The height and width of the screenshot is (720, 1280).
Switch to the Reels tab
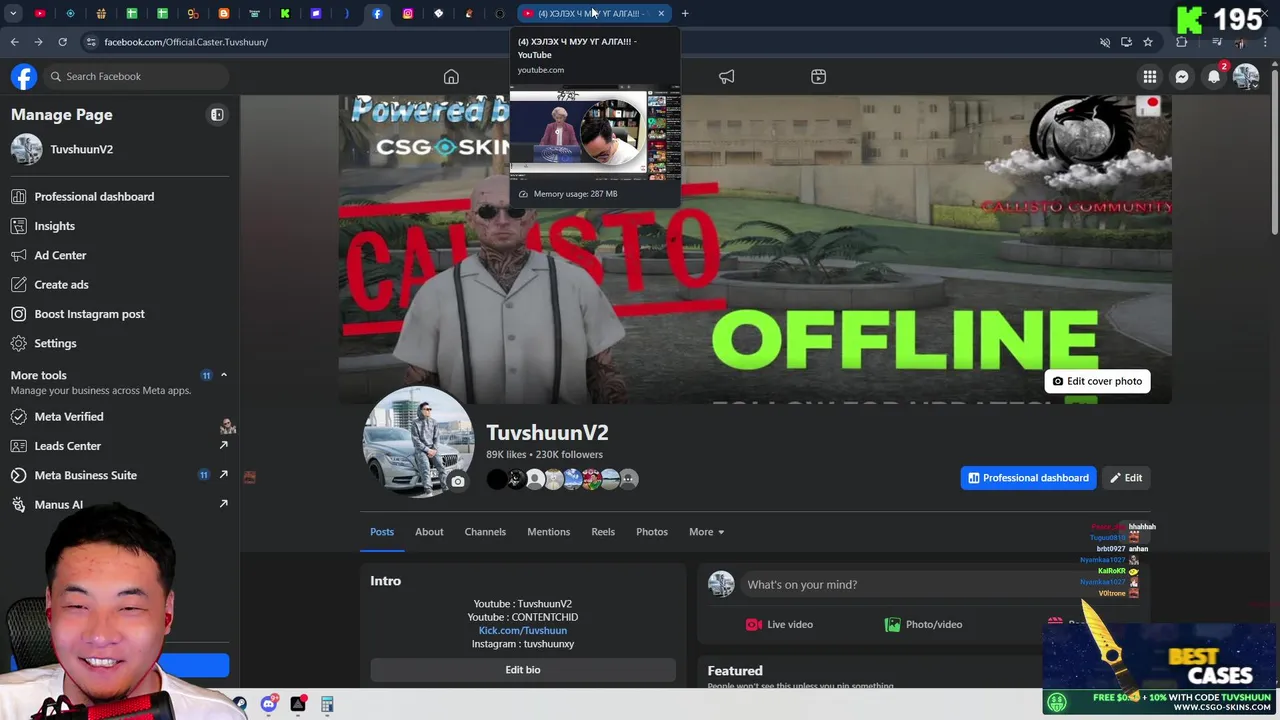coord(603,532)
